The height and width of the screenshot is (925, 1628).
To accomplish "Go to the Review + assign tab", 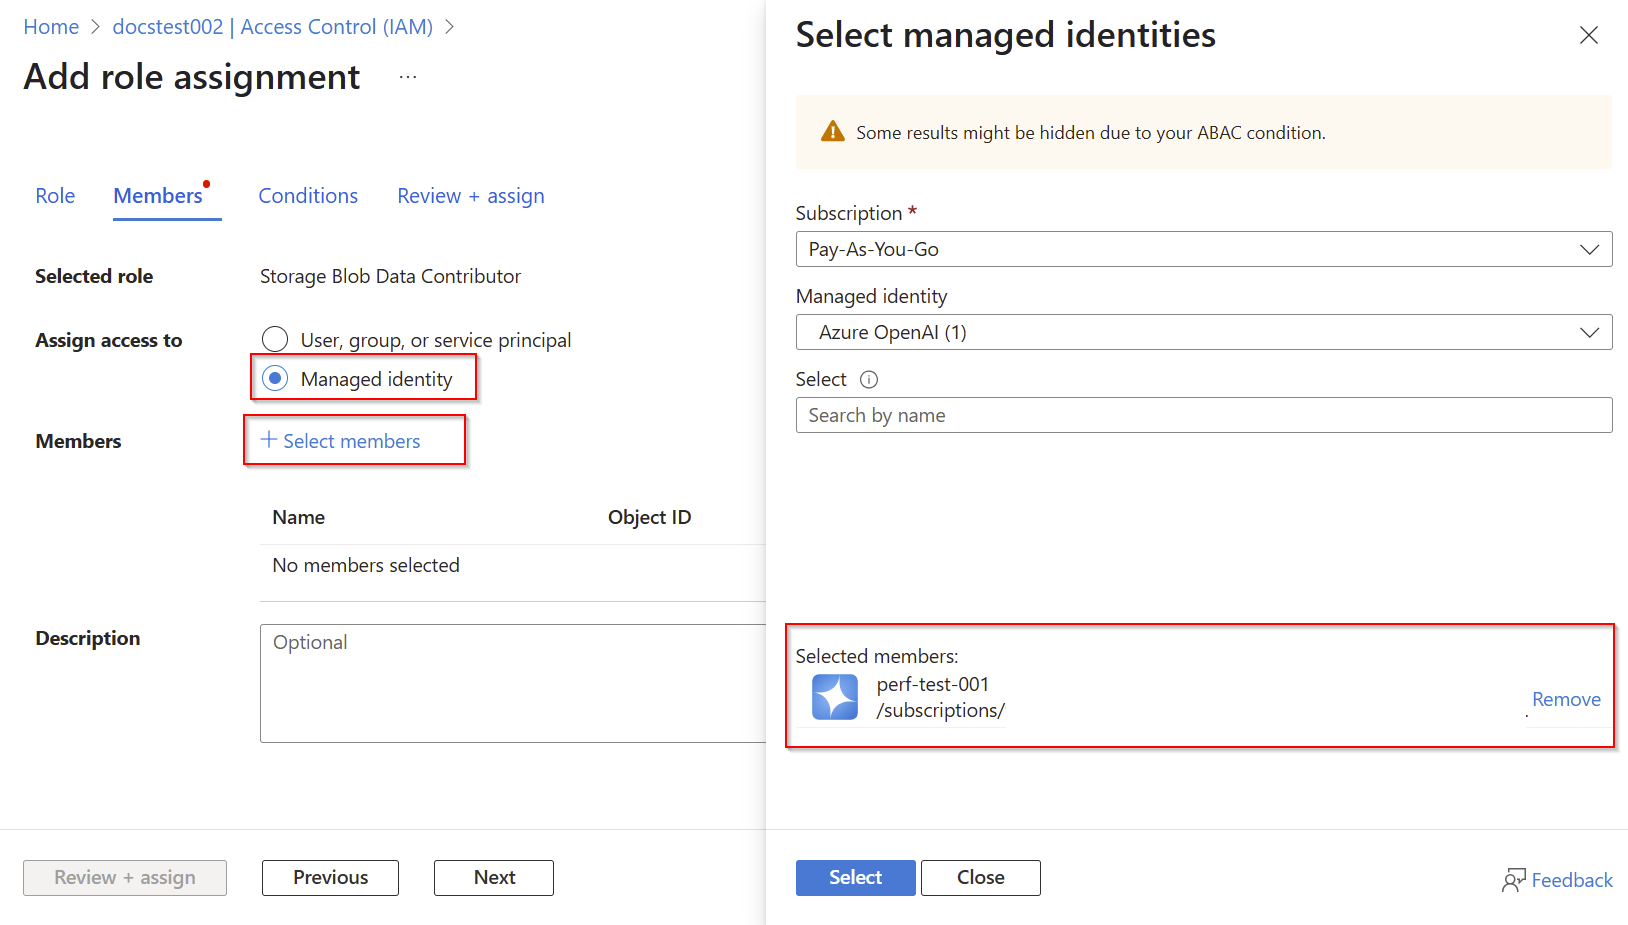I will point(470,196).
